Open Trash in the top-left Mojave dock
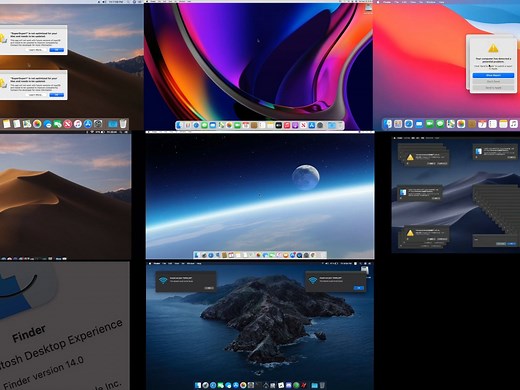 [123, 124]
